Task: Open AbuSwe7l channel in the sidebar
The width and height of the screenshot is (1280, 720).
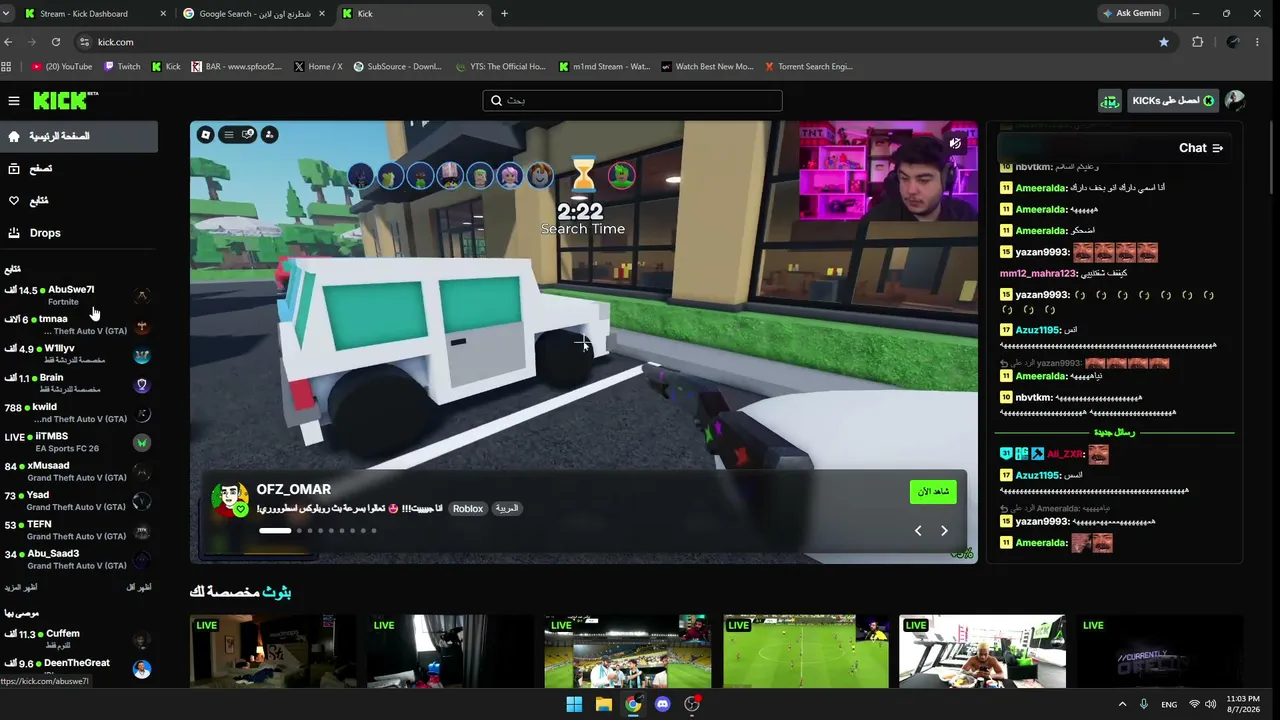Action: [x=78, y=295]
